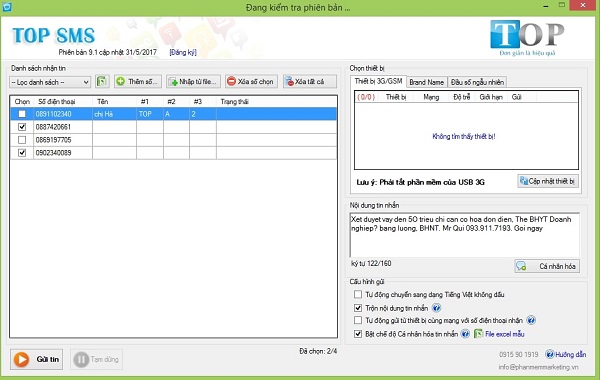Viewport: 600px width, 380px height.
Task: Open the Hướng dẫn help link
Action: (570, 354)
